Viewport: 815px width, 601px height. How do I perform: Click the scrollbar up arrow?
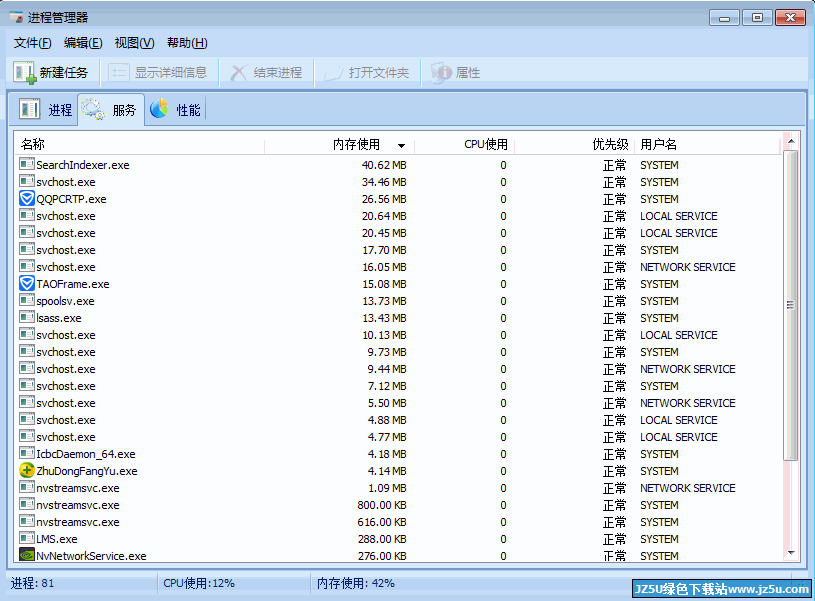tap(791, 141)
